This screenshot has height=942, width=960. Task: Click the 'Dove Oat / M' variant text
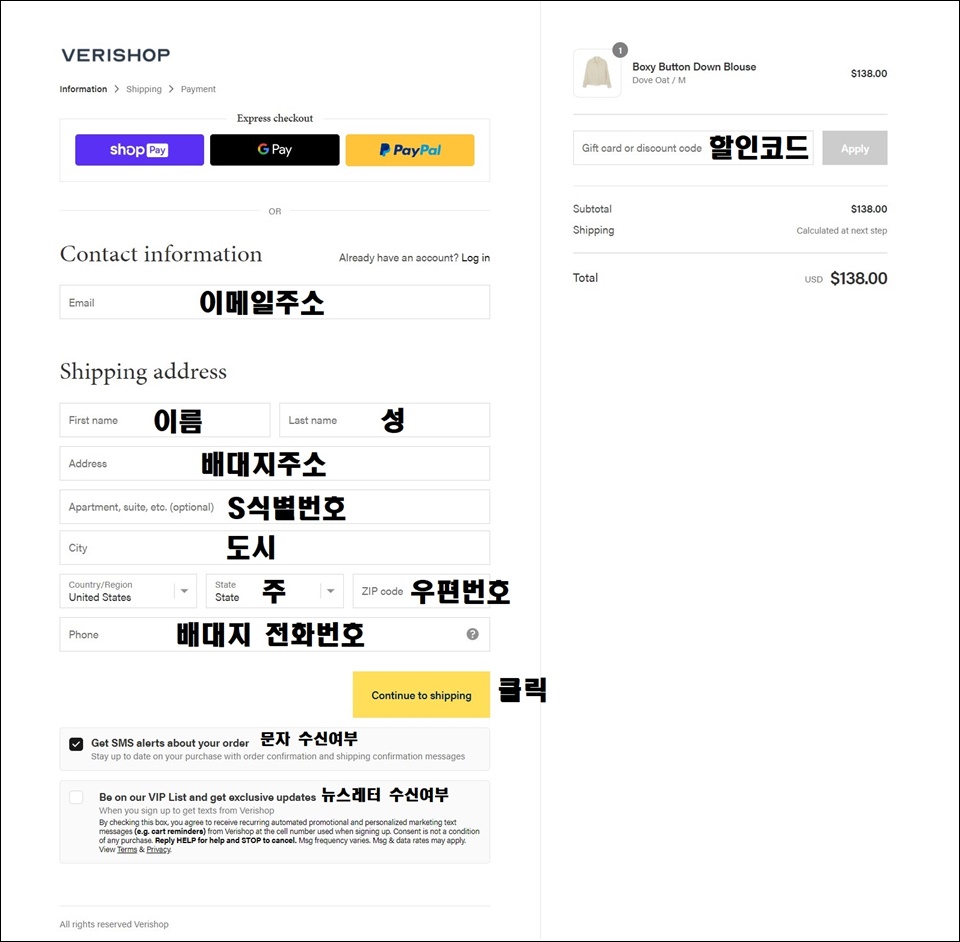click(x=659, y=80)
